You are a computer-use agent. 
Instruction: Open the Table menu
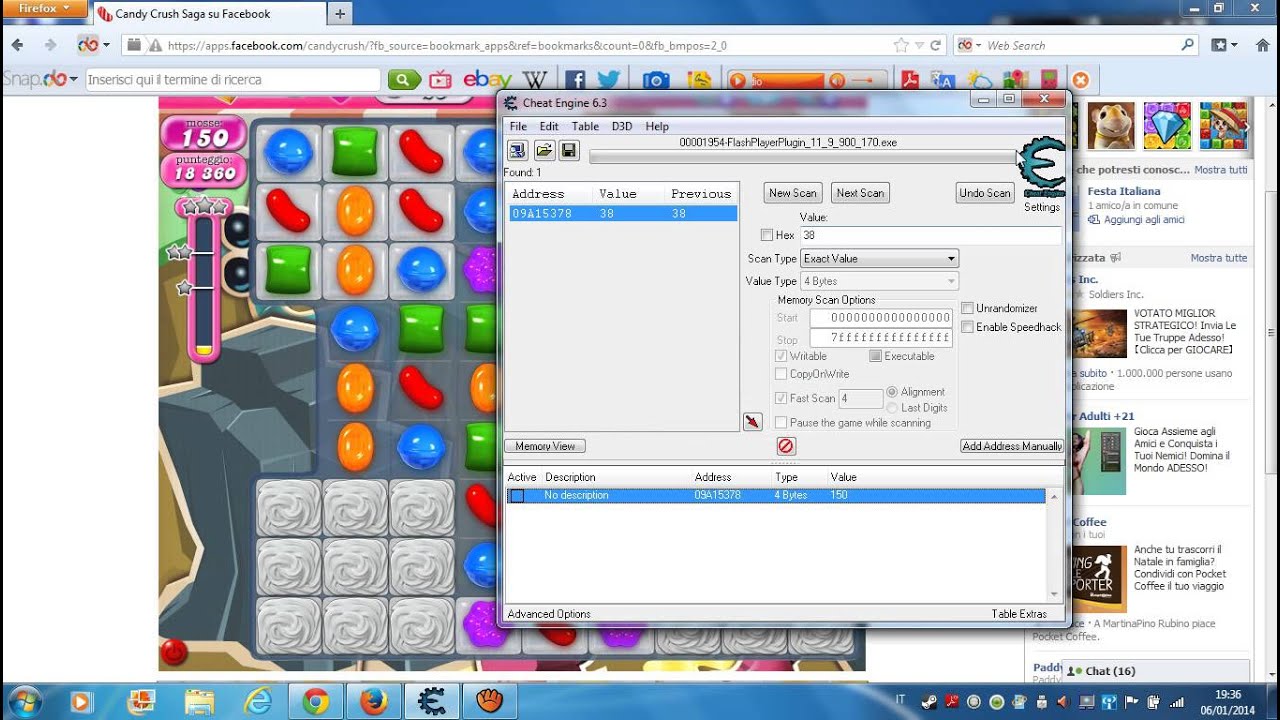pyautogui.click(x=585, y=126)
